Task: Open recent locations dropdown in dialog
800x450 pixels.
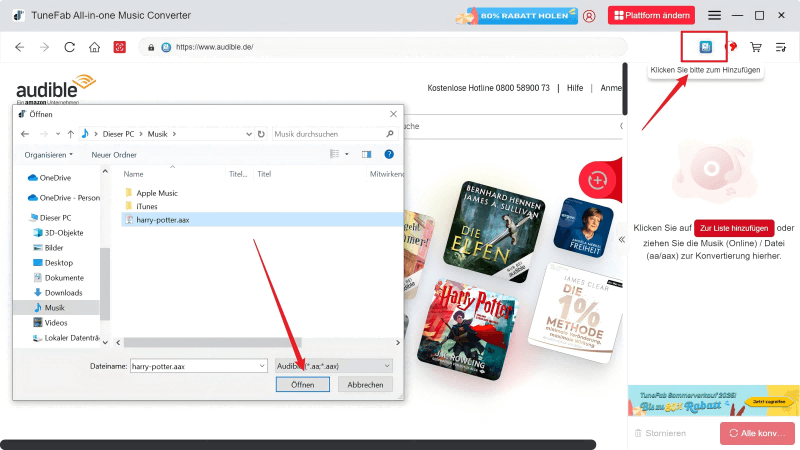Action: coord(58,134)
